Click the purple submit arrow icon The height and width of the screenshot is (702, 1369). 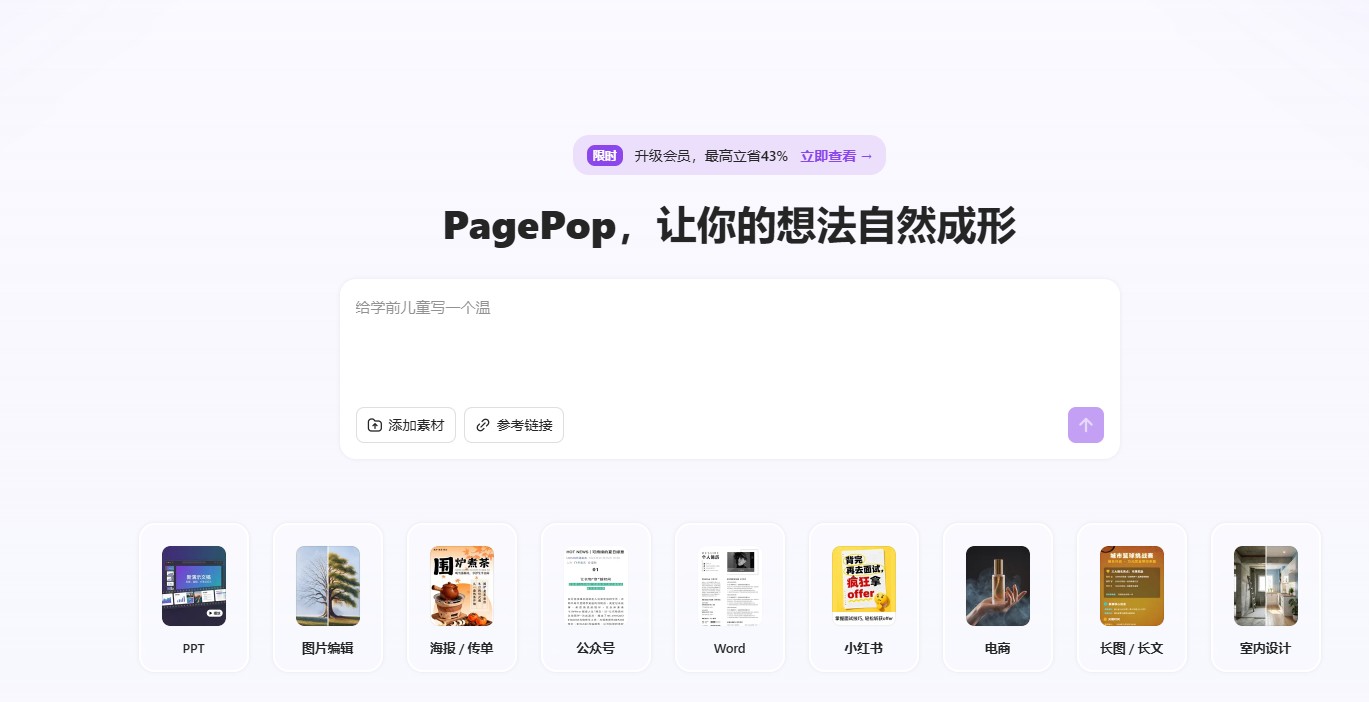[1086, 425]
